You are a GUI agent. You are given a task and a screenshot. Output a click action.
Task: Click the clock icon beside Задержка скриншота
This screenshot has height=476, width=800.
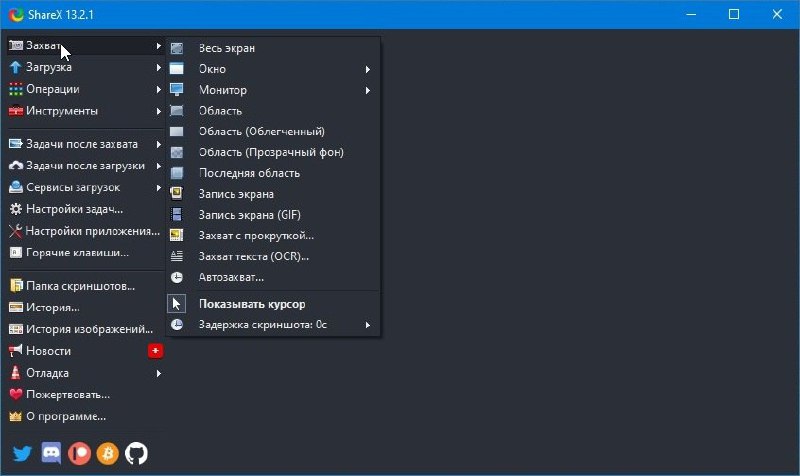(x=177, y=324)
